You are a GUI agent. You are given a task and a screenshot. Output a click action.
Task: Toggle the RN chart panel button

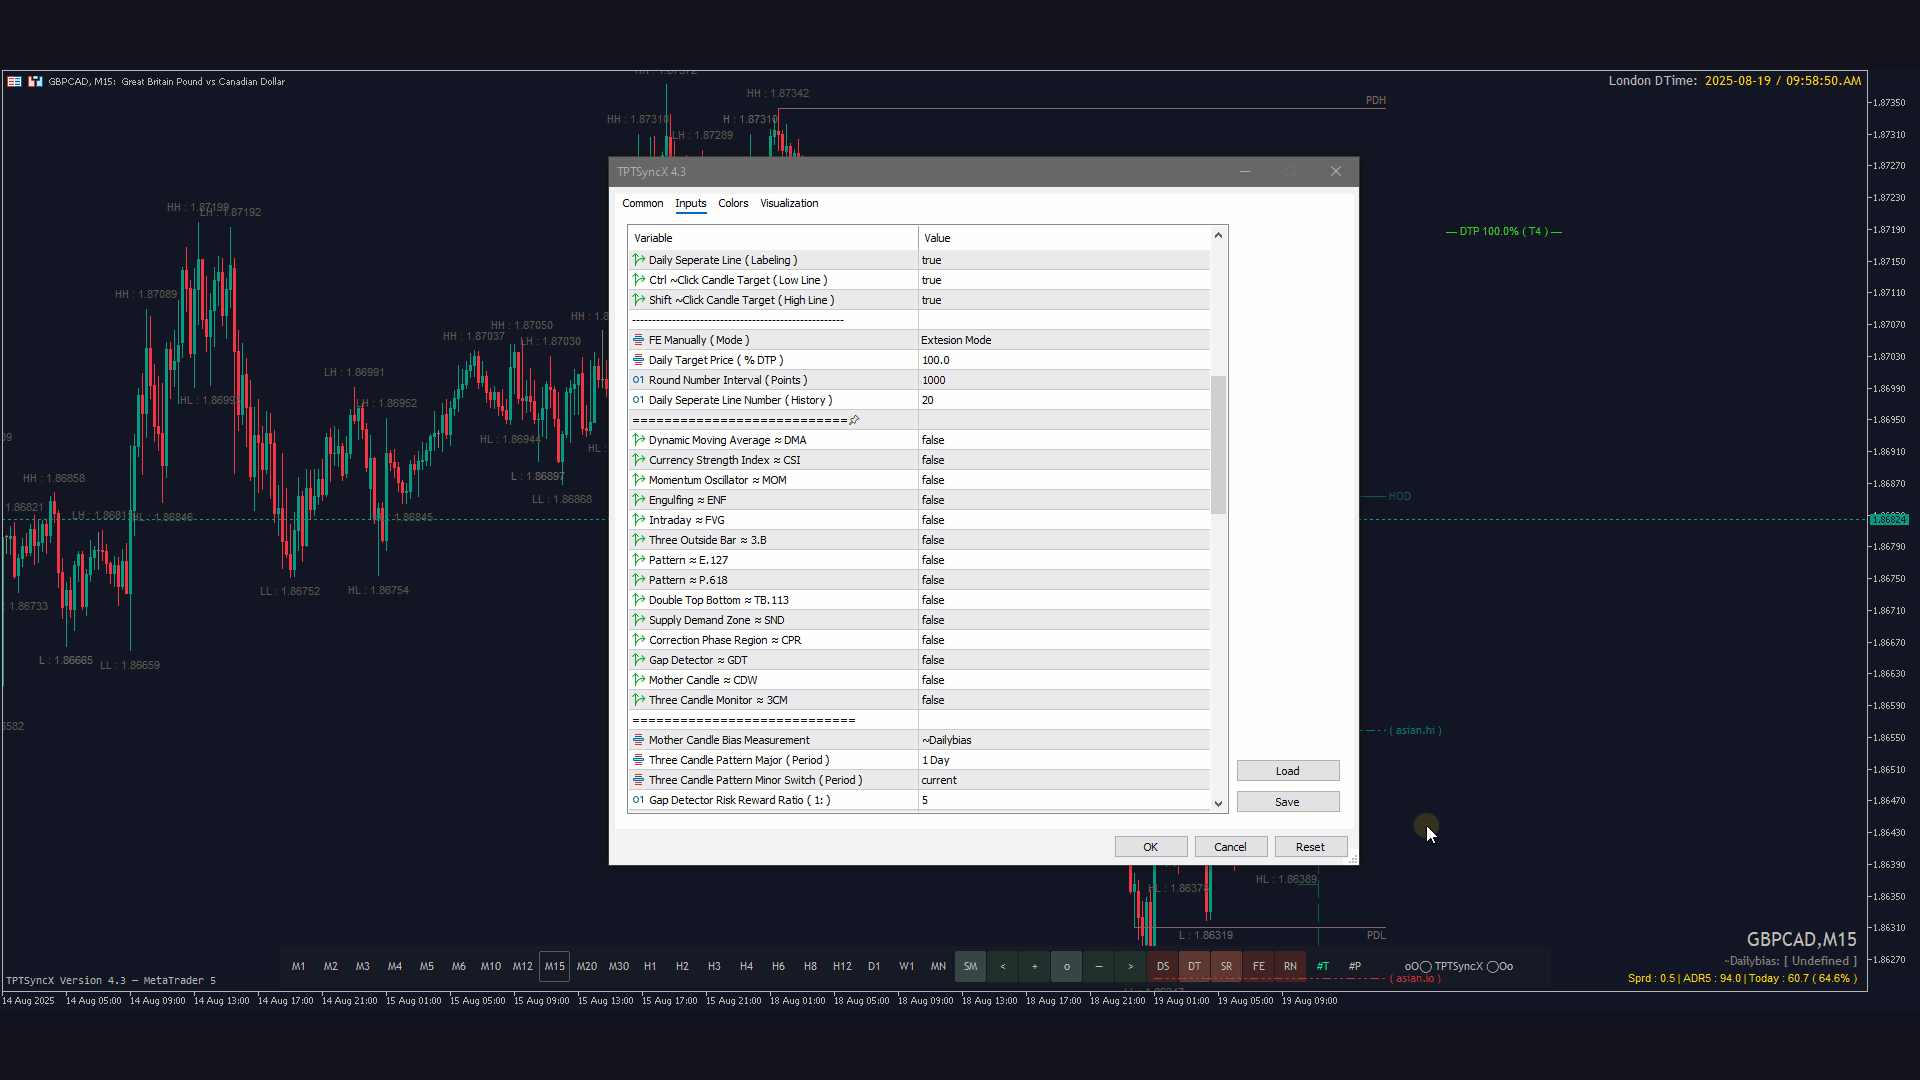click(1290, 966)
